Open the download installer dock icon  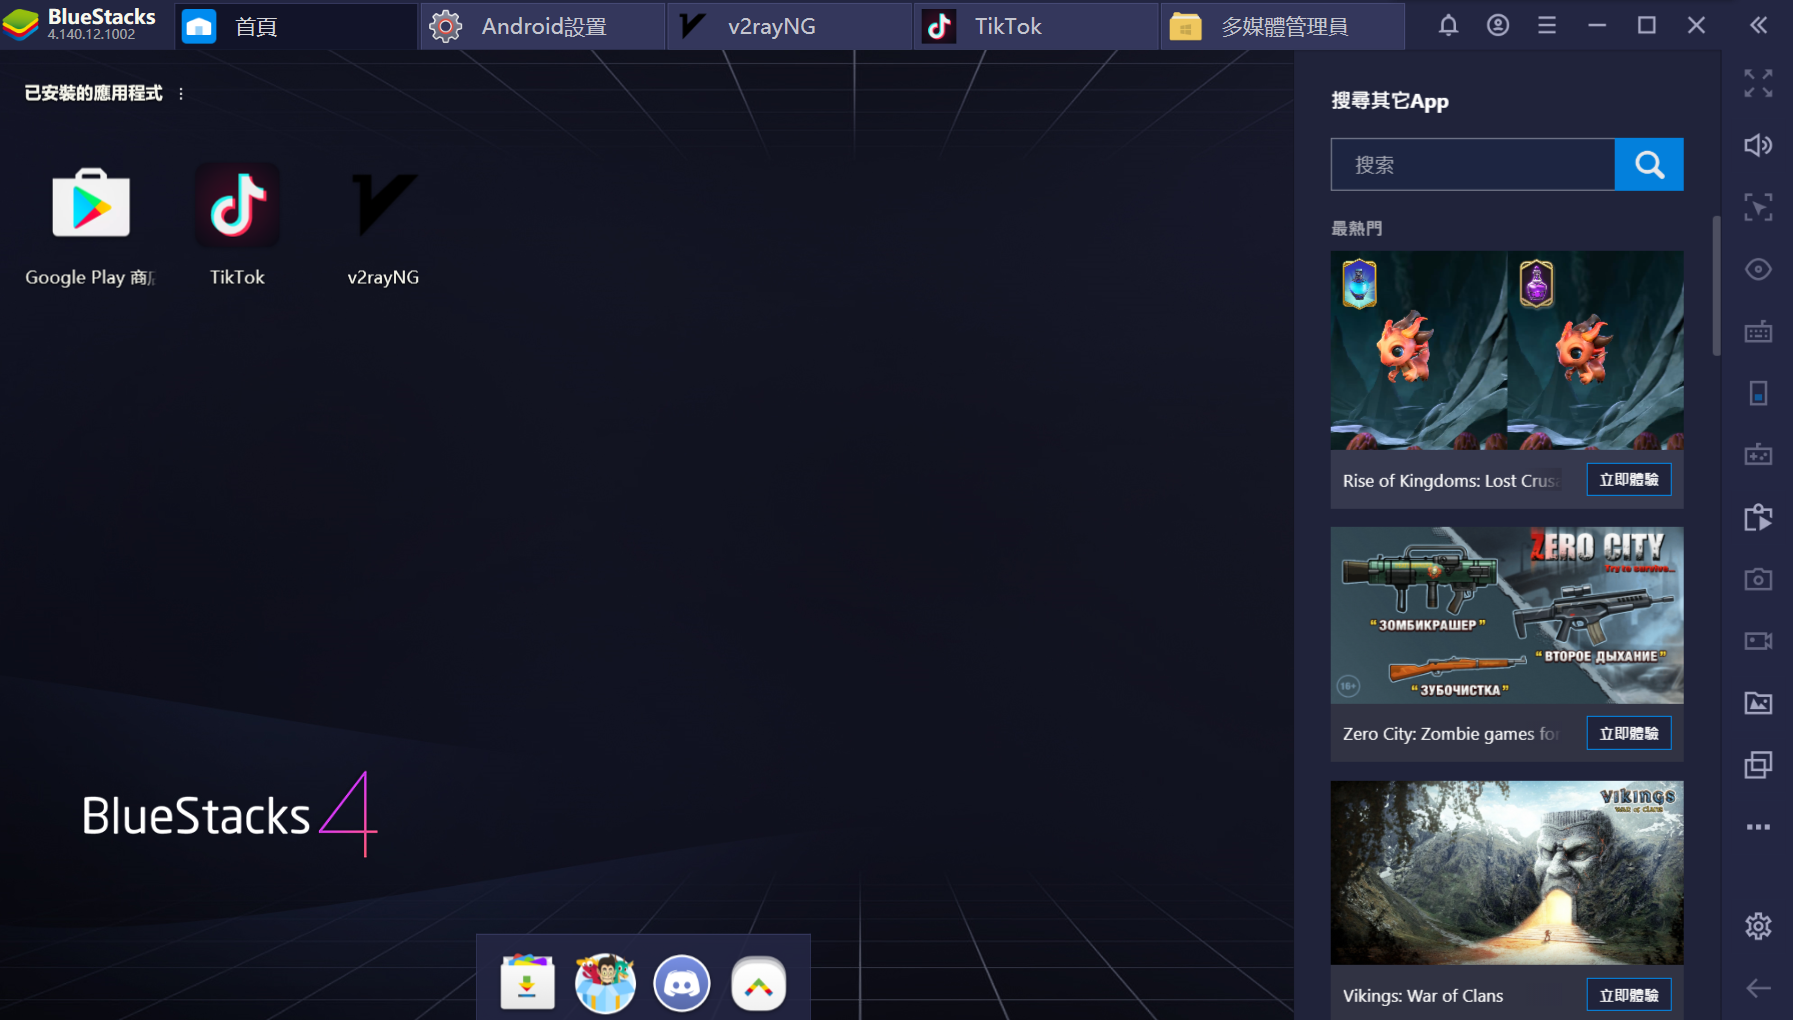point(527,983)
